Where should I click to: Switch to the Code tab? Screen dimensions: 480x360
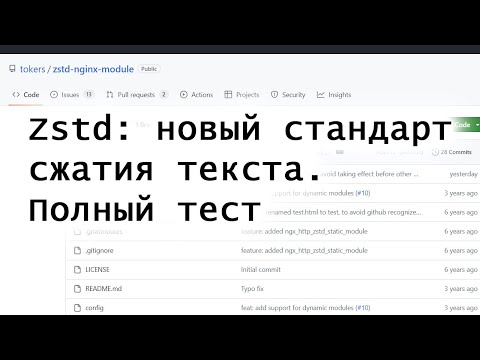point(26,95)
